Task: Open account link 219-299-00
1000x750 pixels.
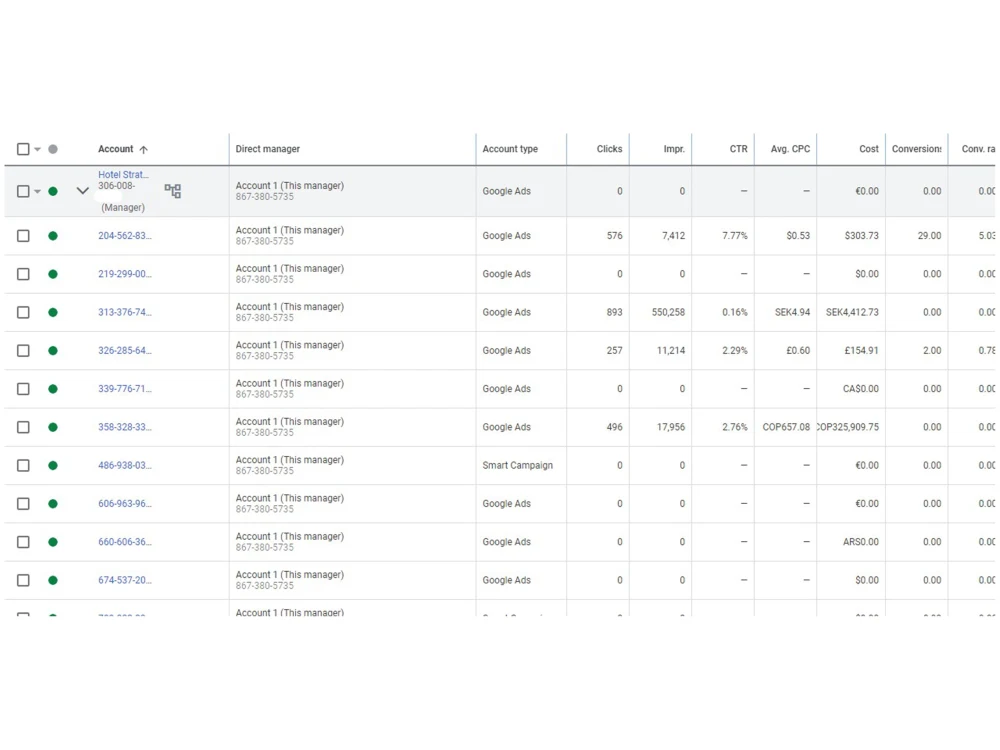Action: tap(125, 274)
